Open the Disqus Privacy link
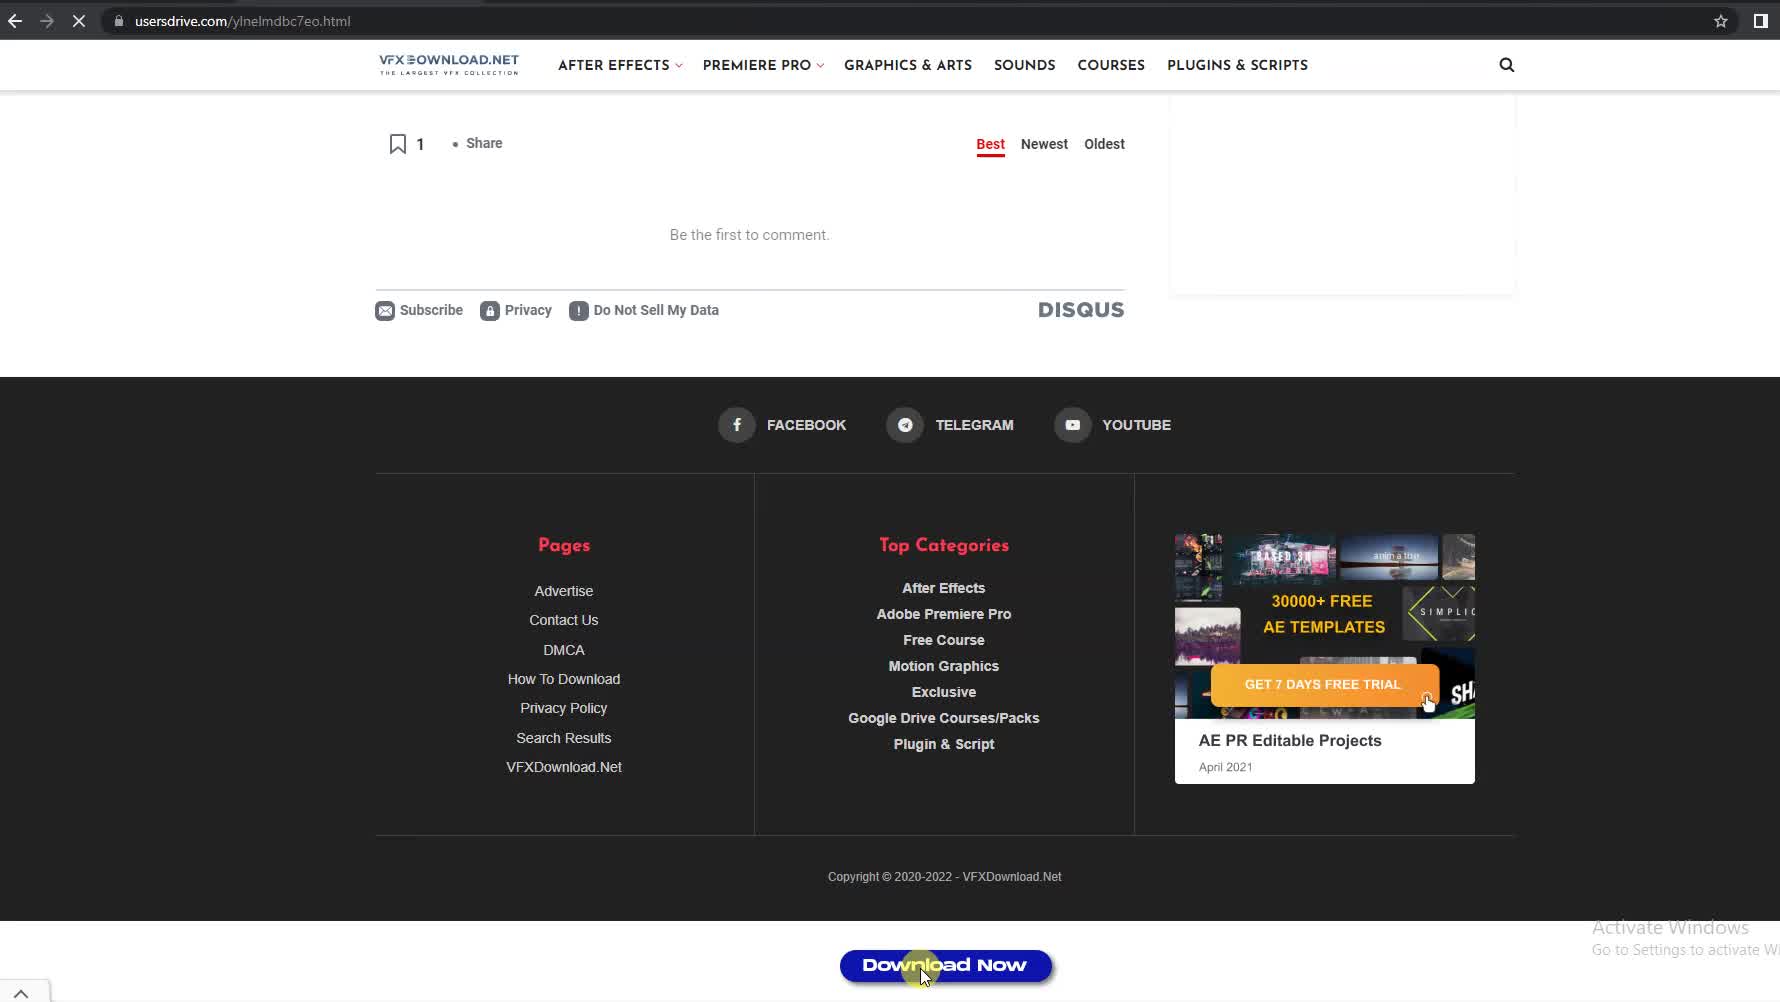The width and height of the screenshot is (1780, 1002). click(x=528, y=310)
